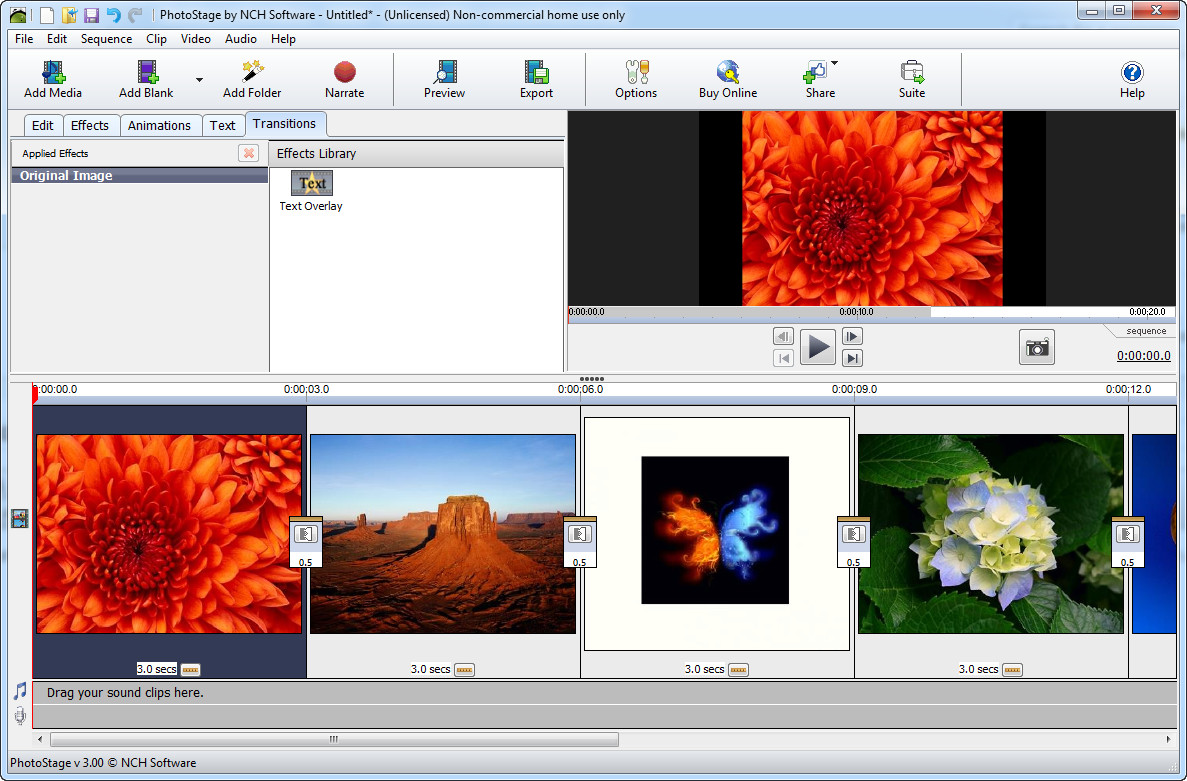Open the NCH Suite icon
The image size is (1187, 781).
[911, 78]
